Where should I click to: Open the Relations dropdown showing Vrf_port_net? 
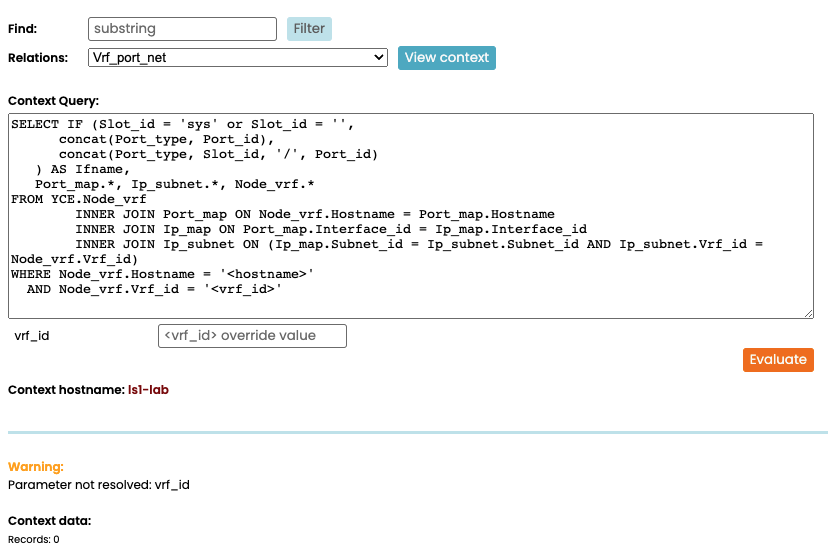[x=237, y=58]
